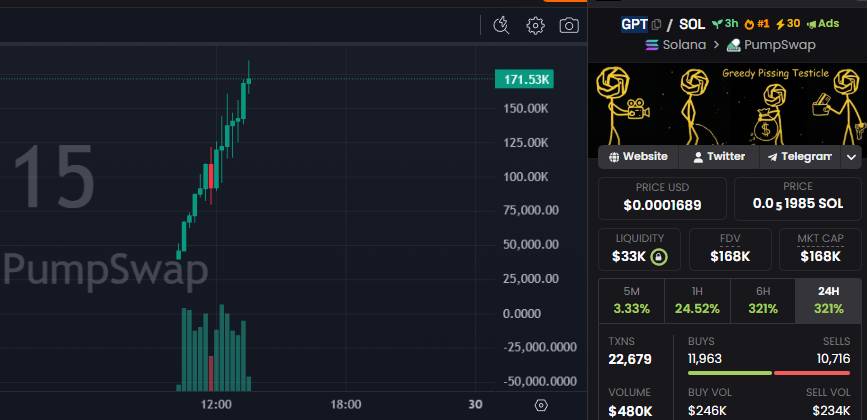Click the liquidity locked padlock icon
The width and height of the screenshot is (867, 420).
659,256
